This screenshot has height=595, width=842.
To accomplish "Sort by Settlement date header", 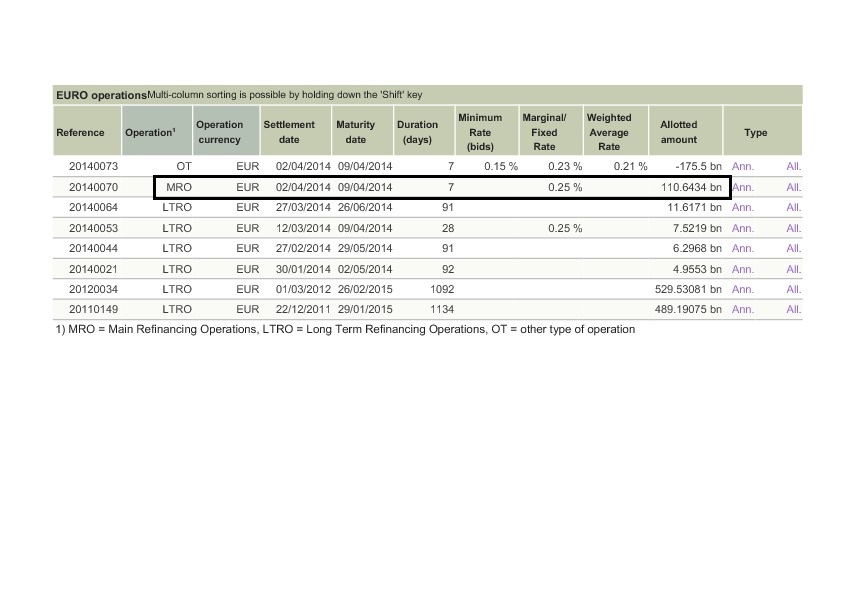I will [x=295, y=131].
